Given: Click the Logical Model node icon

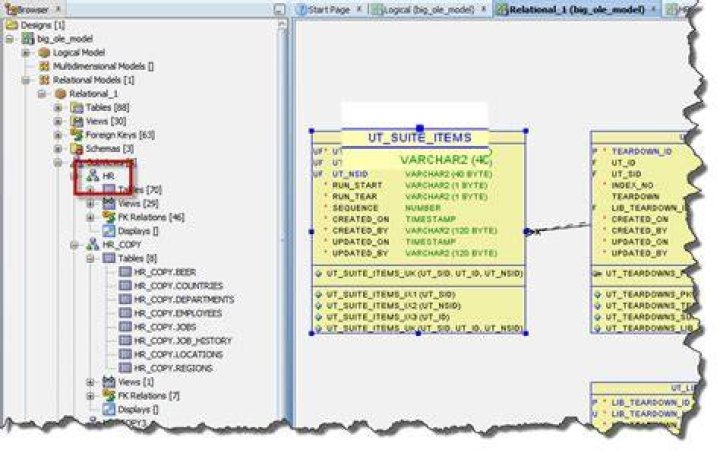Looking at the screenshot, I should pyautogui.click(x=44, y=52).
